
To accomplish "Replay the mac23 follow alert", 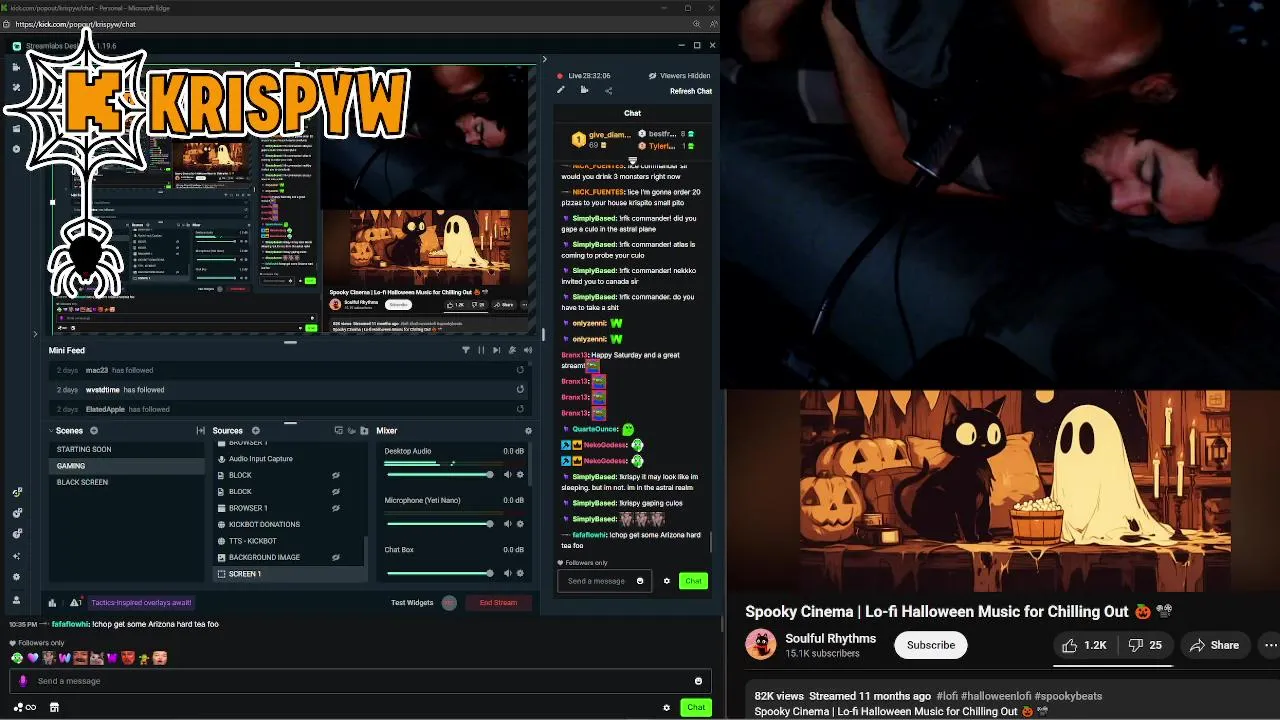I will click(x=520, y=370).
